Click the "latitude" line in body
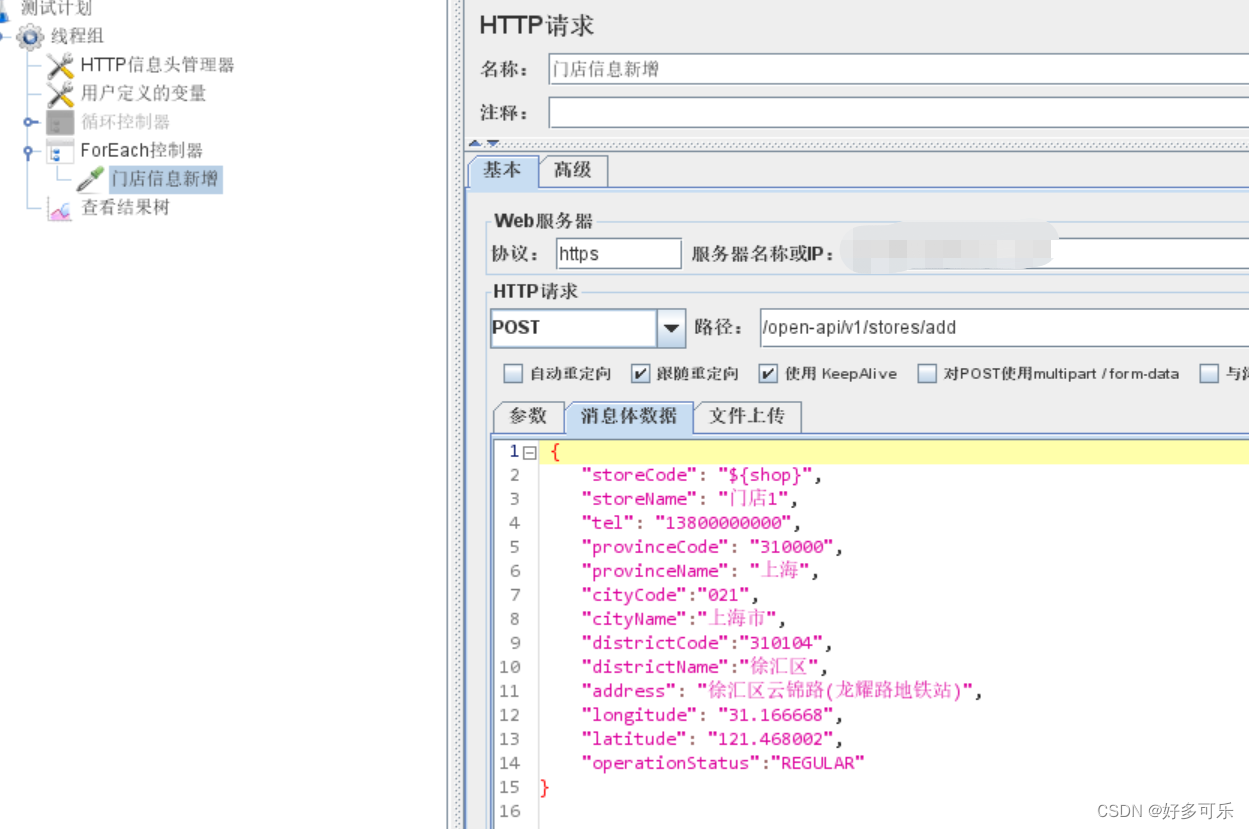Image resolution: width=1249 pixels, height=829 pixels. pyautogui.click(x=713, y=739)
